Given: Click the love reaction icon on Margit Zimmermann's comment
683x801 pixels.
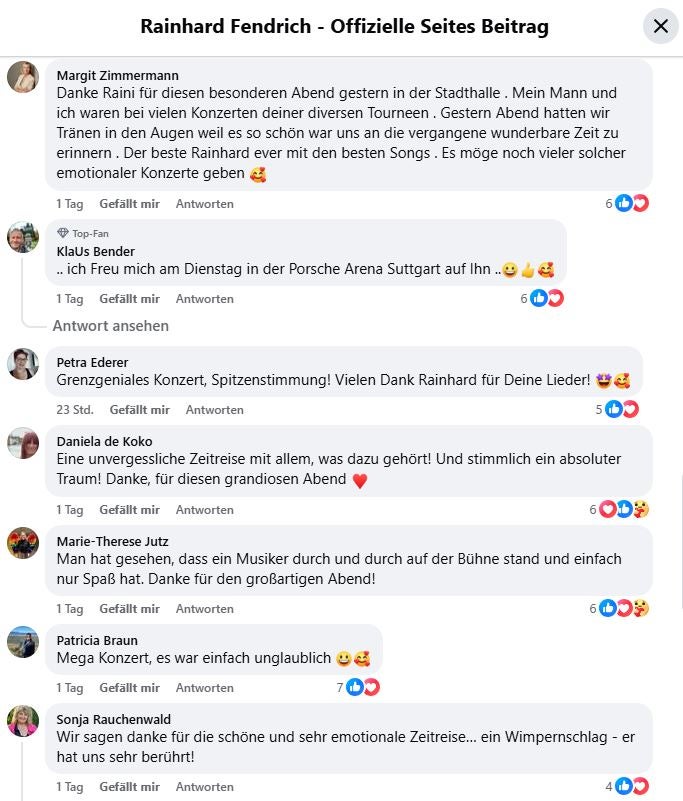Looking at the screenshot, I should coord(640,203).
